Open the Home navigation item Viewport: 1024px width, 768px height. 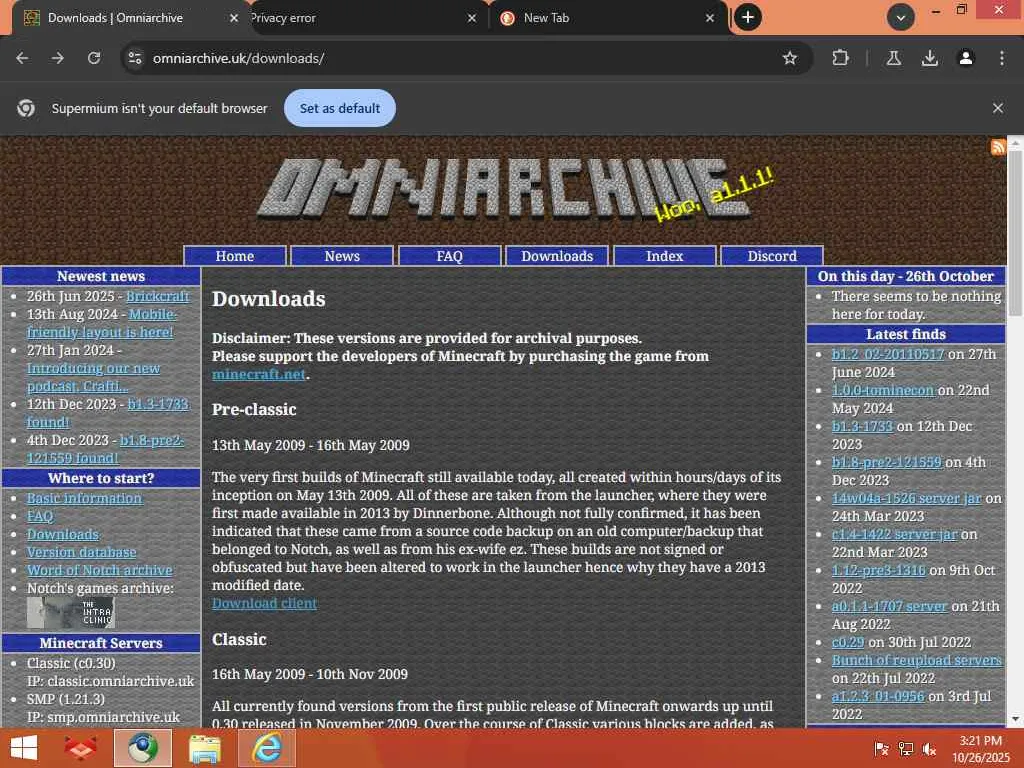234,256
